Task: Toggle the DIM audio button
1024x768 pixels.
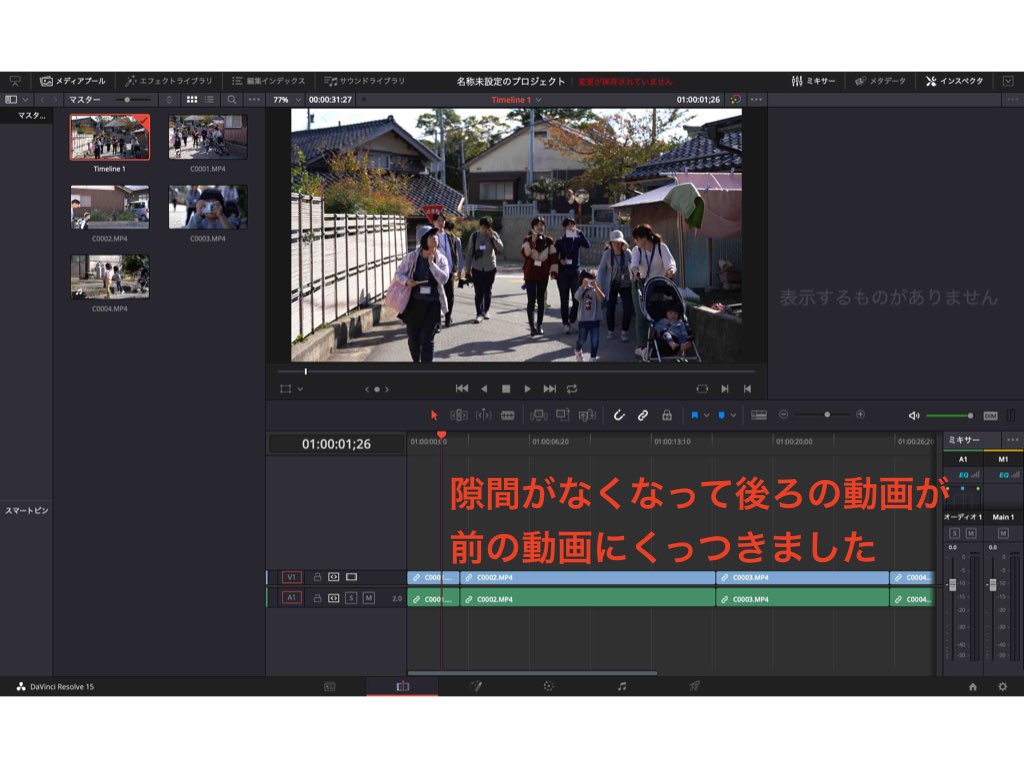Action: (x=991, y=415)
